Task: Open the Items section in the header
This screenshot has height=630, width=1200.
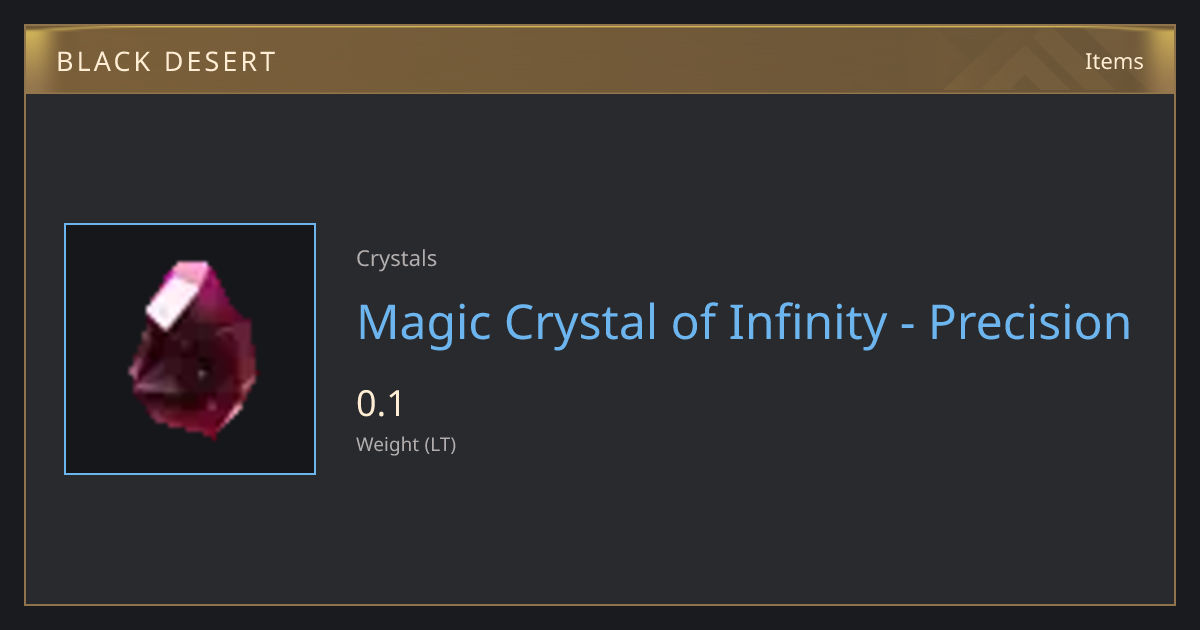Action: [x=1114, y=62]
